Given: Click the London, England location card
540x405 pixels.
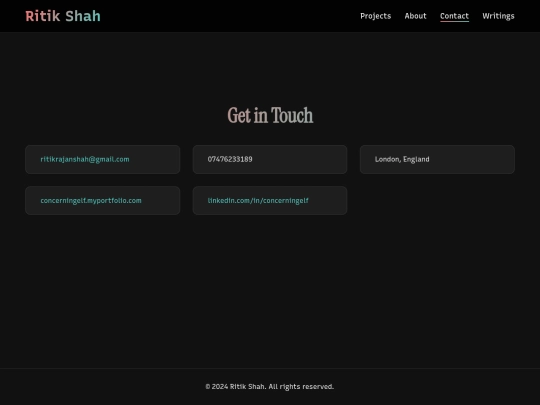Looking at the screenshot, I should [x=437, y=159].
